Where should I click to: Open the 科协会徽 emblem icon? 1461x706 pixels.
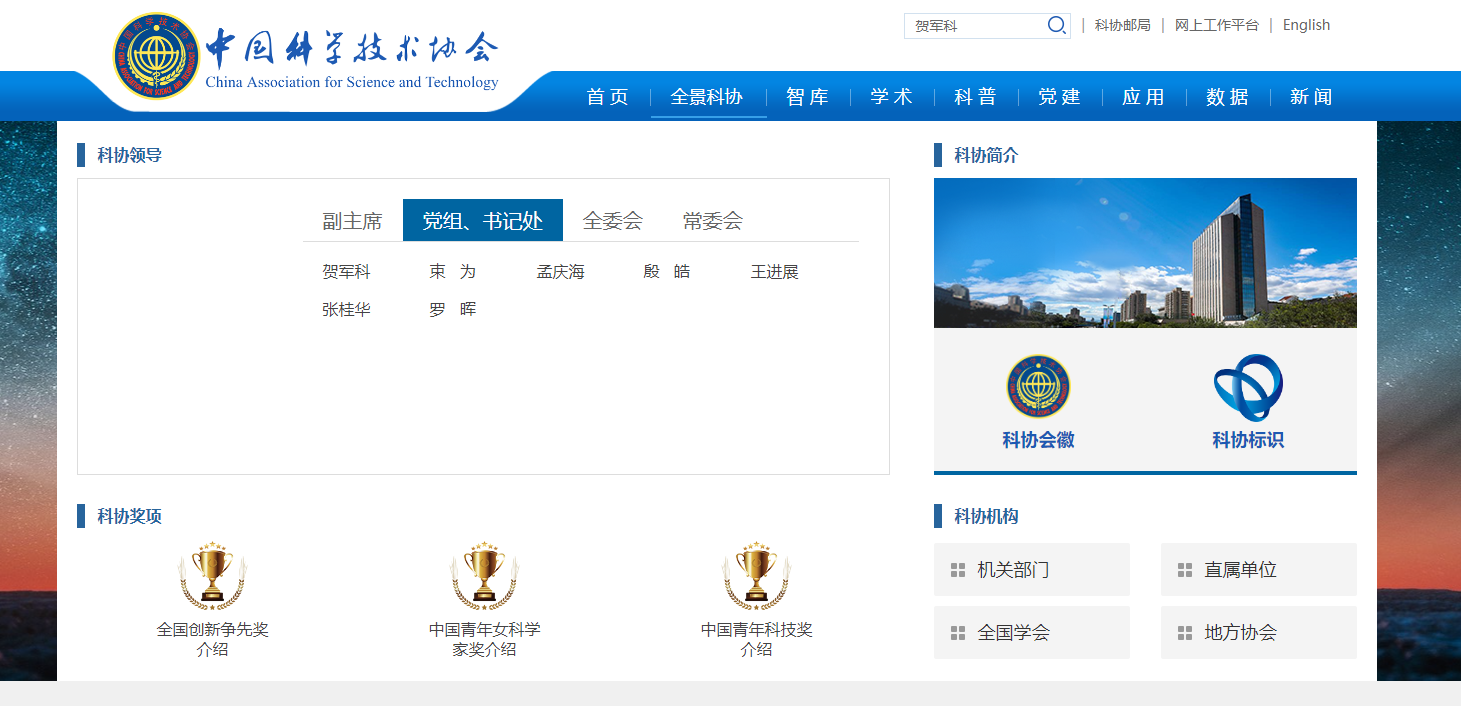[1038, 387]
